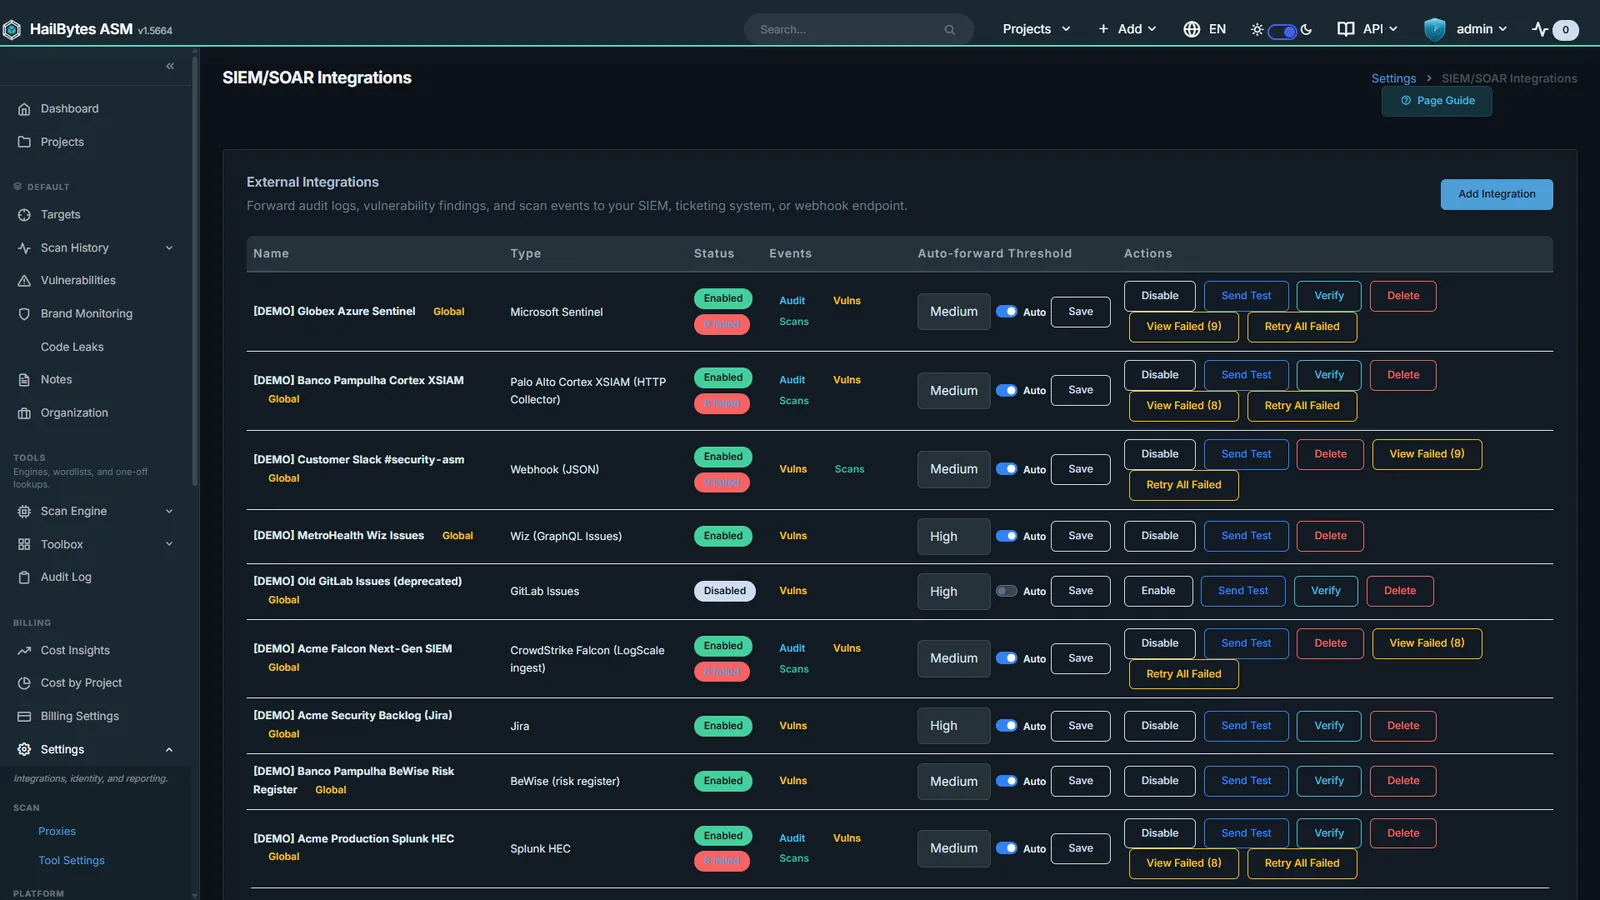Toggle Auto for MetroHealth Wiz Issues
The image size is (1600, 900).
[x=1006, y=536]
